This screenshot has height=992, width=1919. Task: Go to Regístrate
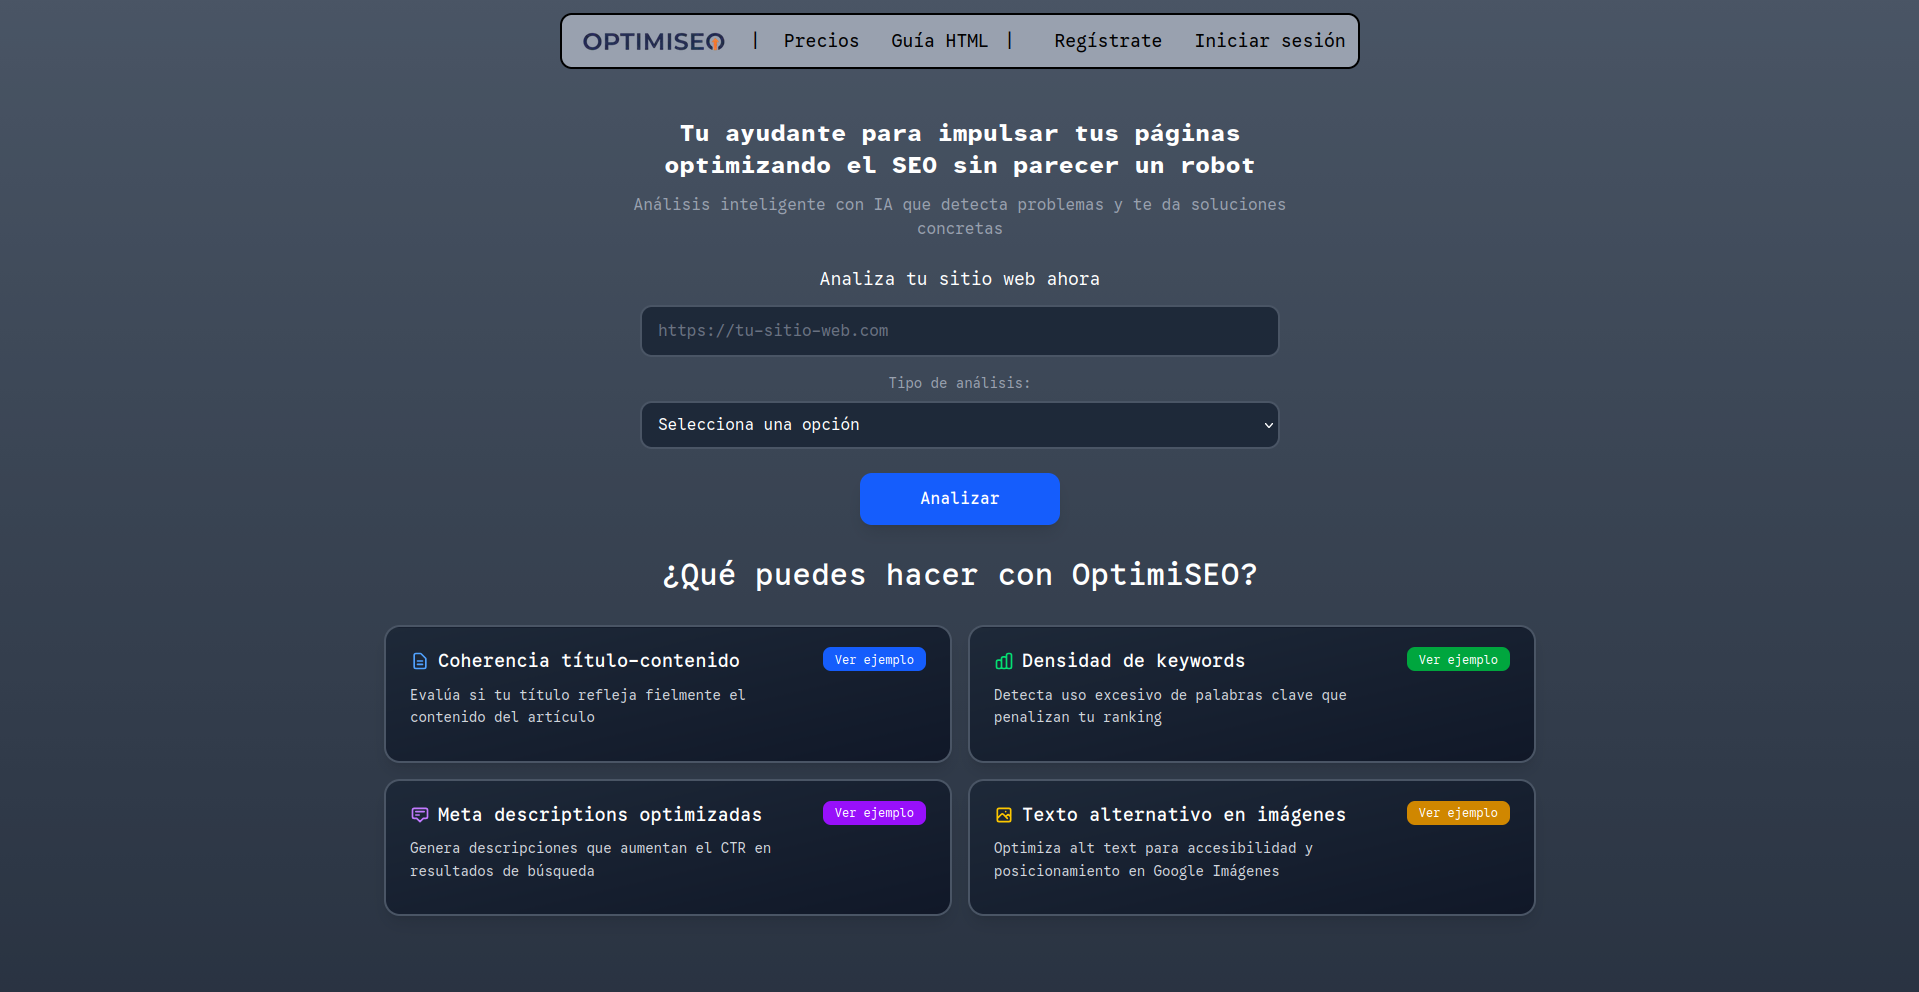click(1108, 41)
